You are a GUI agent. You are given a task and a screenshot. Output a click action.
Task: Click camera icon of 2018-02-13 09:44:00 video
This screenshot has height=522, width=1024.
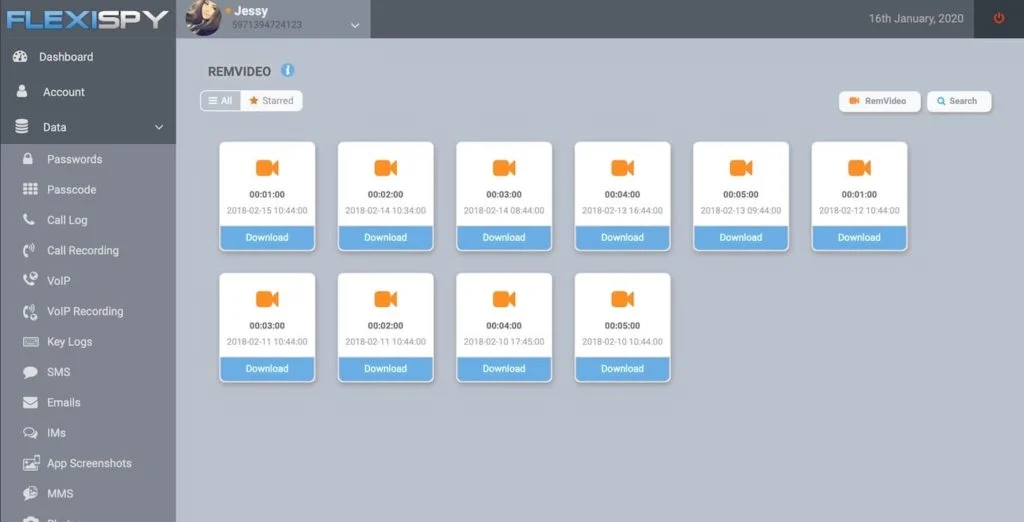(x=741, y=168)
